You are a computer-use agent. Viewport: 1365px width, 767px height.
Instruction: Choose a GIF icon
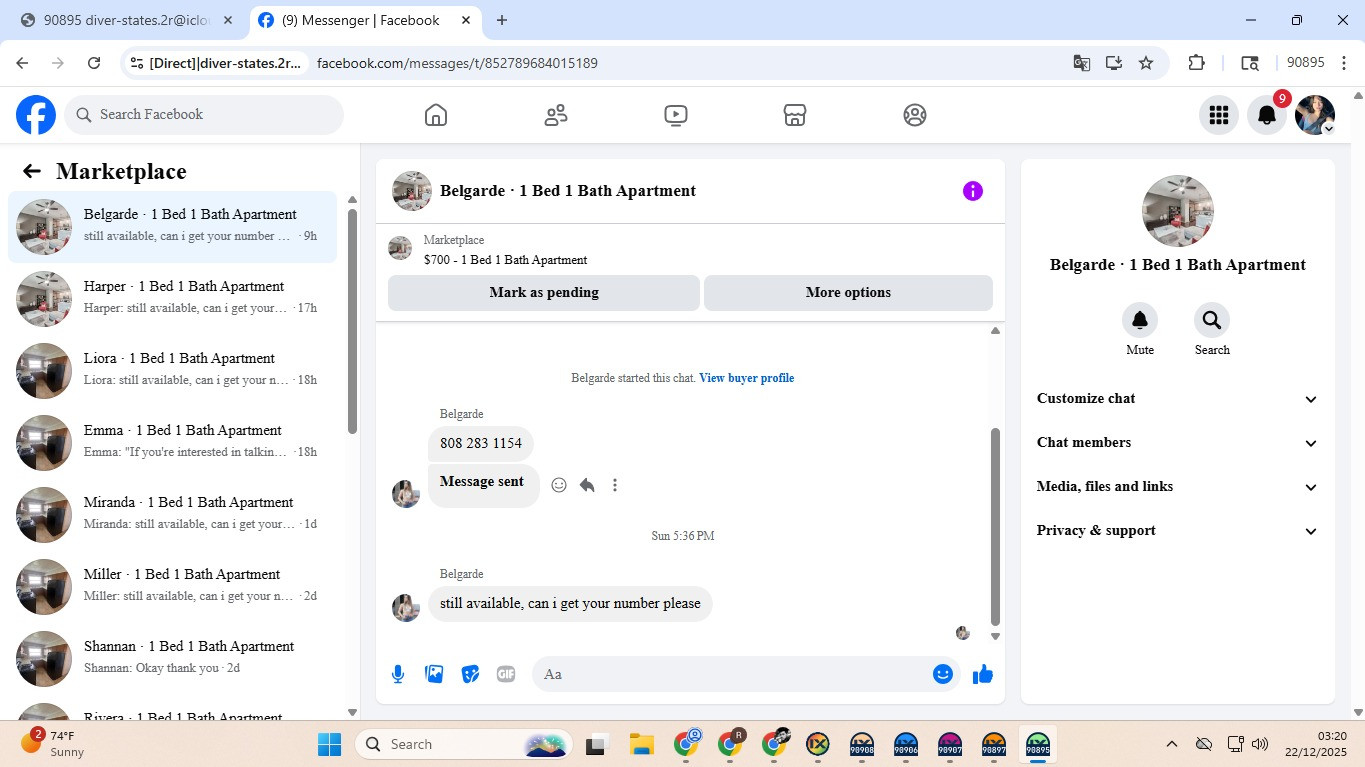click(506, 674)
